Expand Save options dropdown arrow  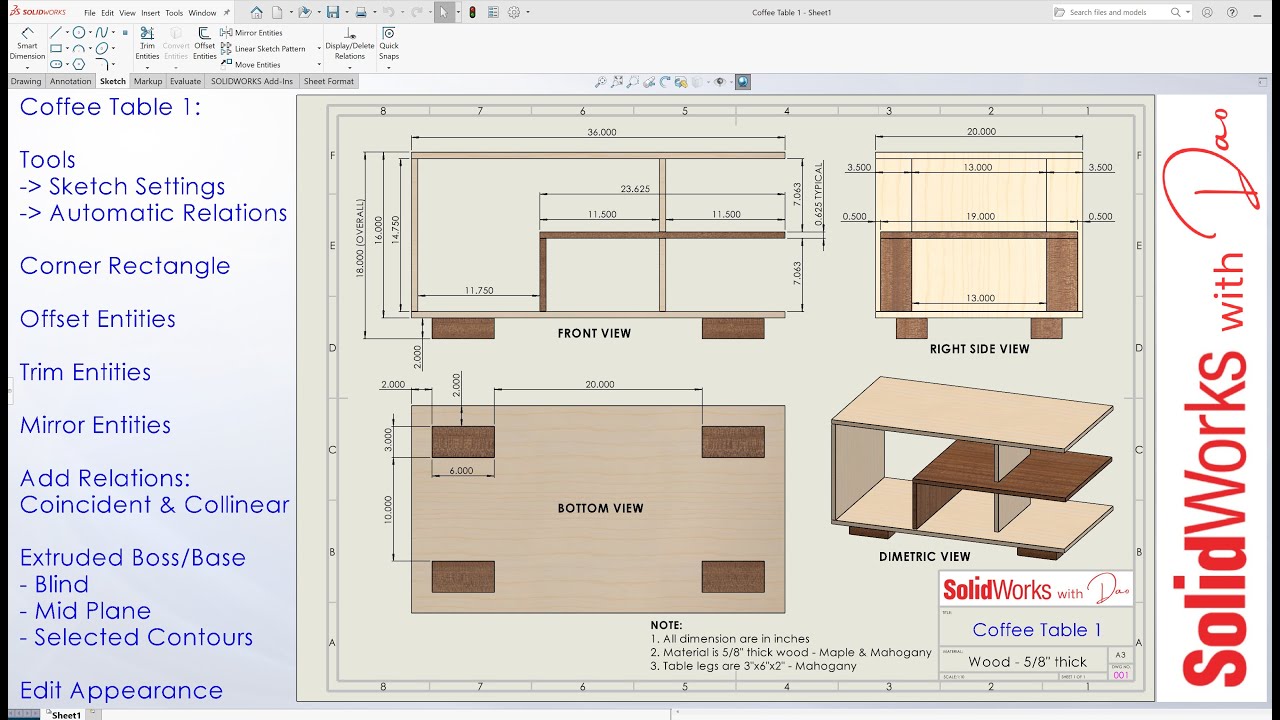347,12
